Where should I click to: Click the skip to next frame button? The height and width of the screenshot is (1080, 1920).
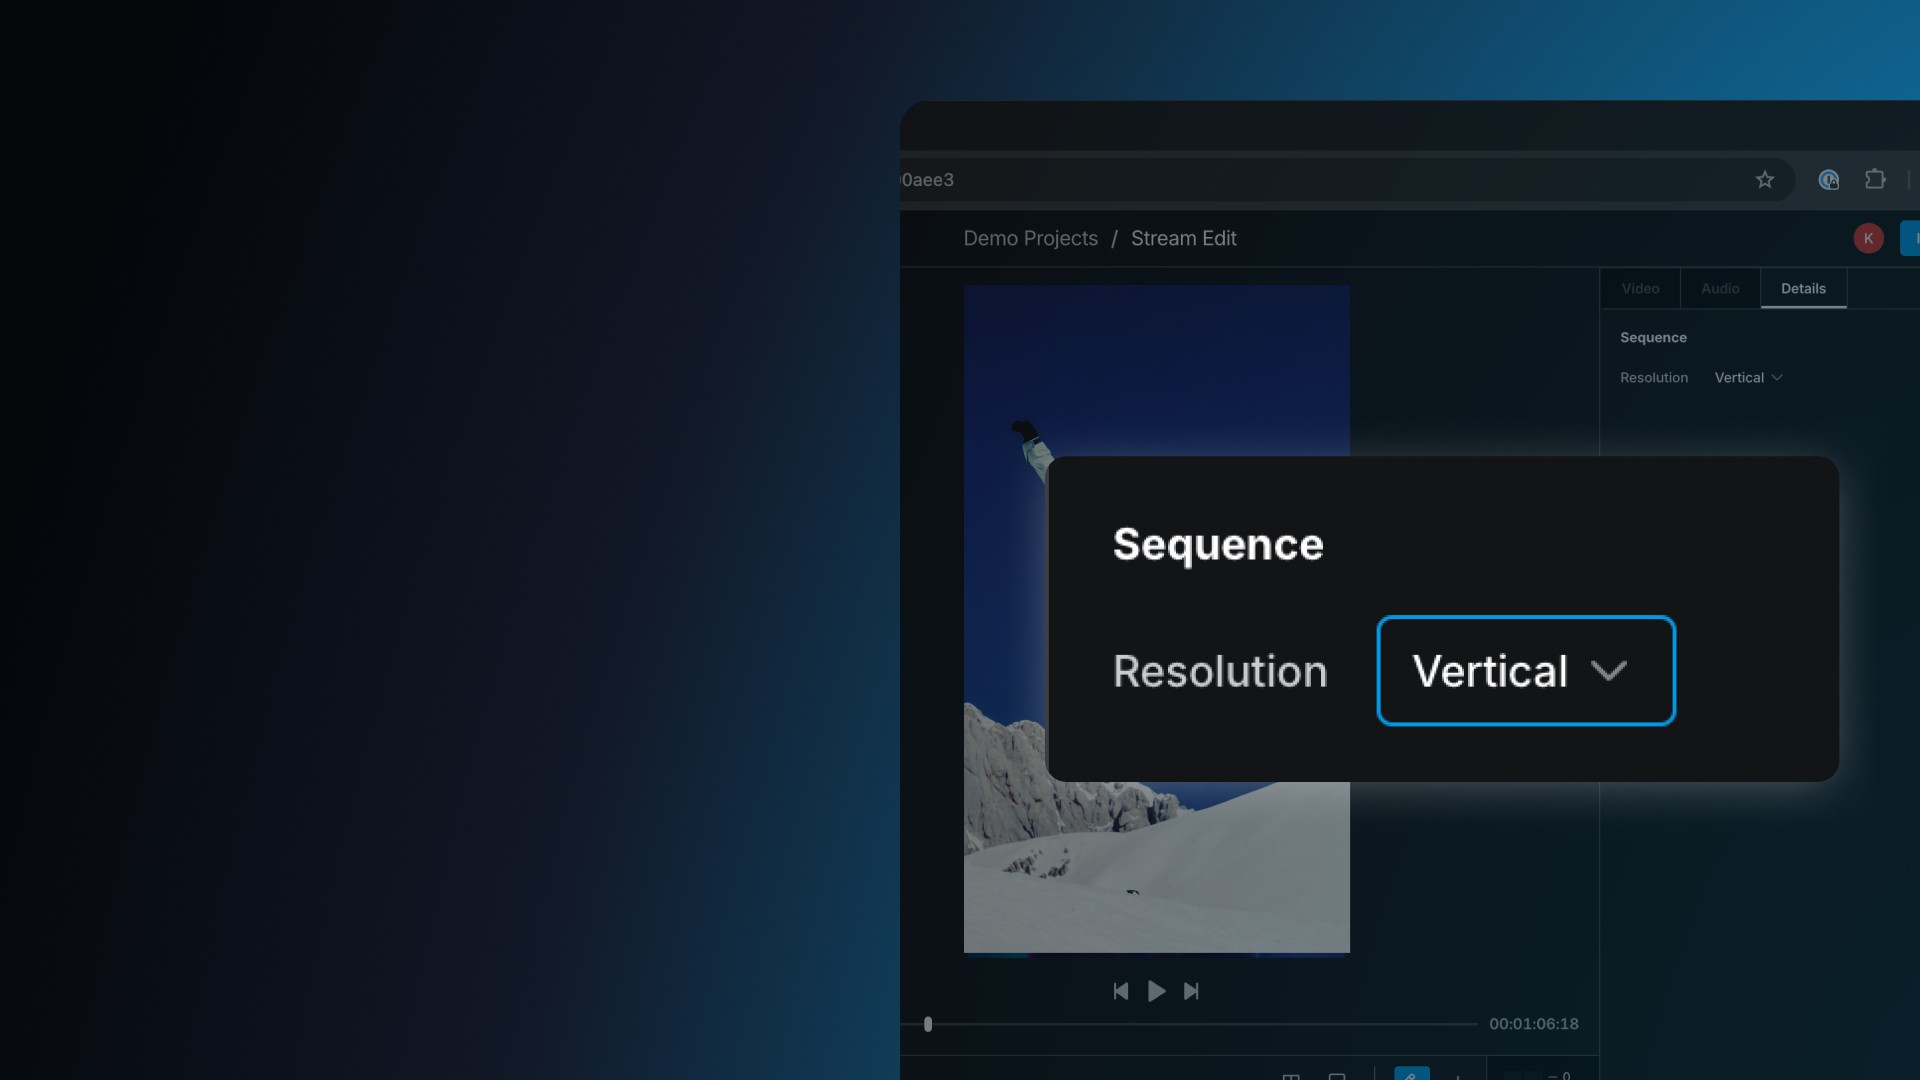click(1191, 991)
